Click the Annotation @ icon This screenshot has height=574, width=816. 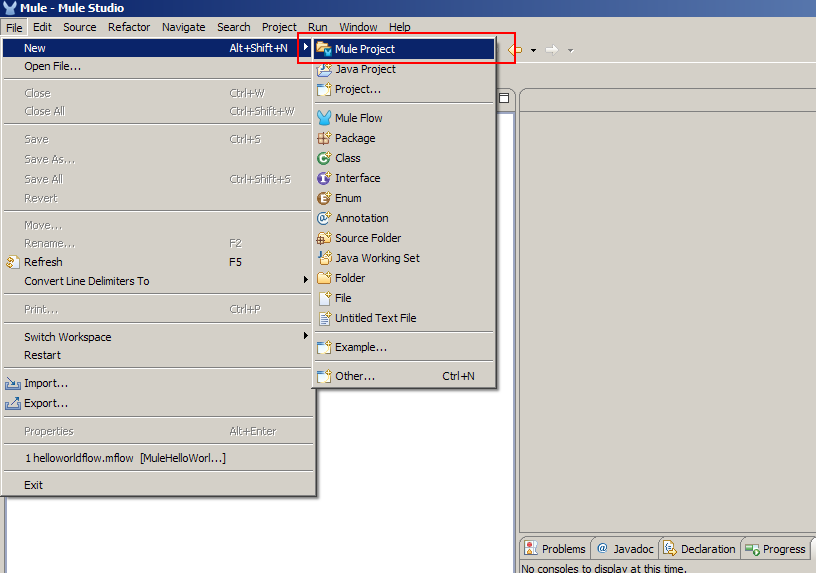point(324,218)
